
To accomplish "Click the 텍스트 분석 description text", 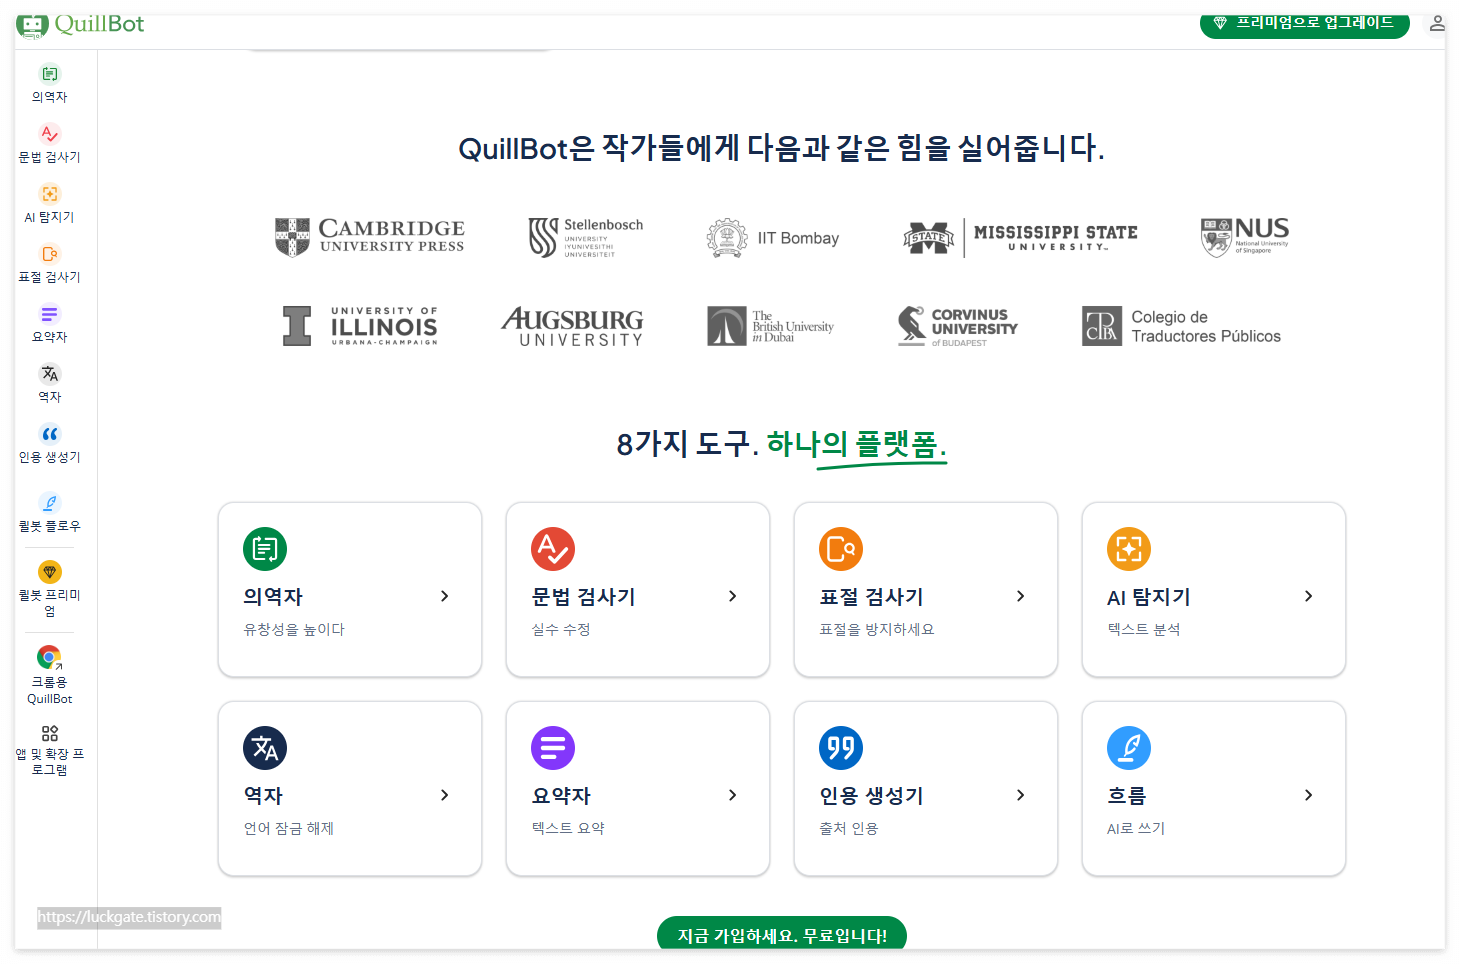I will click(x=1144, y=629).
